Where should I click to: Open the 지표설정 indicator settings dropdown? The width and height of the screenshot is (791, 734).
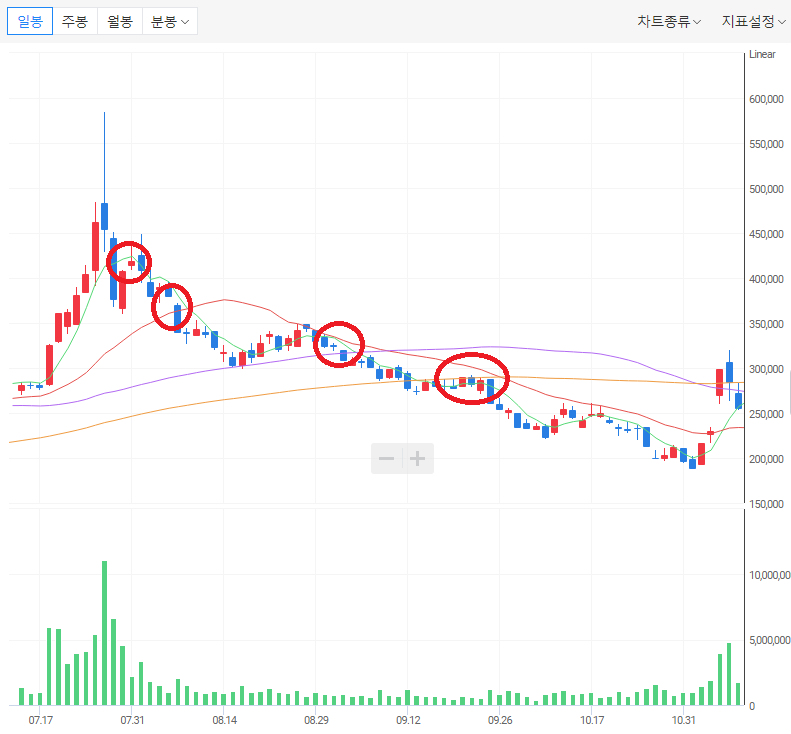click(x=754, y=21)
